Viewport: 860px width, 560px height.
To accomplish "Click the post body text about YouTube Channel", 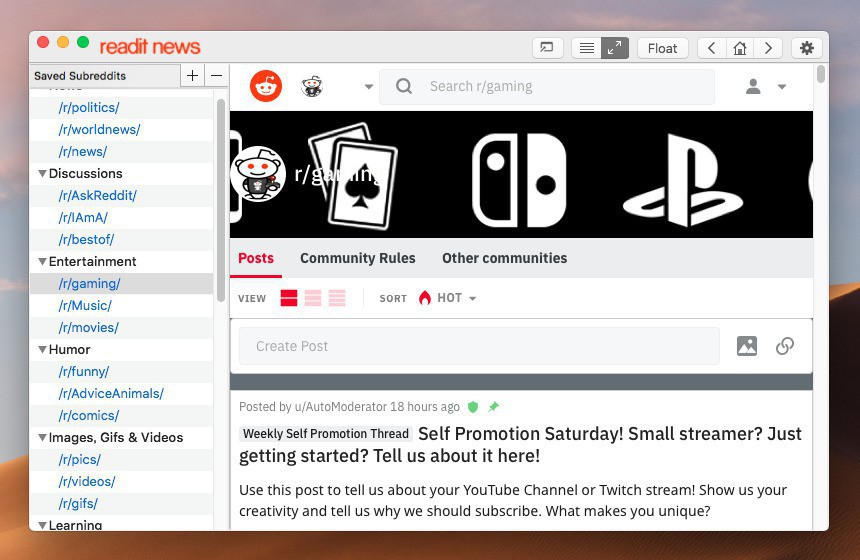I will coord(513,500).
